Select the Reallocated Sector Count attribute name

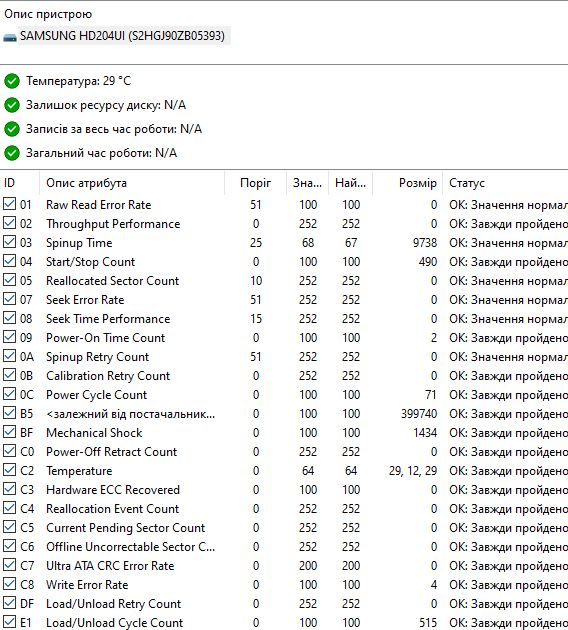tap(112, 281)
